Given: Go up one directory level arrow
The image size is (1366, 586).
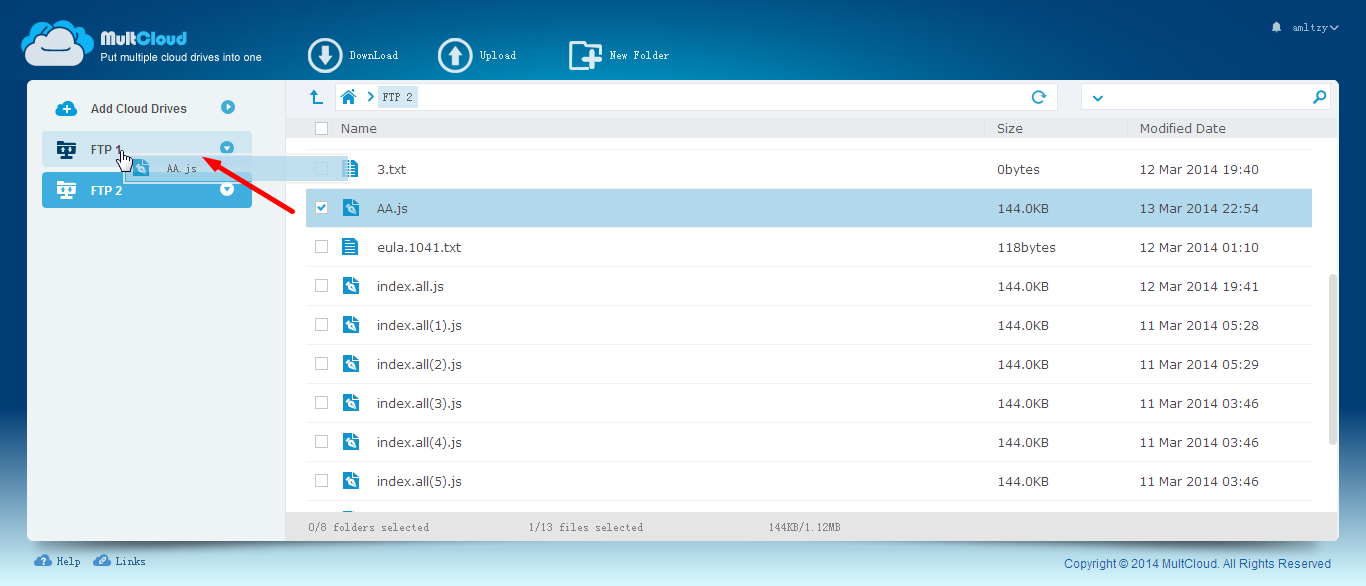Looking at the screenshot, I should pos(316,97).
